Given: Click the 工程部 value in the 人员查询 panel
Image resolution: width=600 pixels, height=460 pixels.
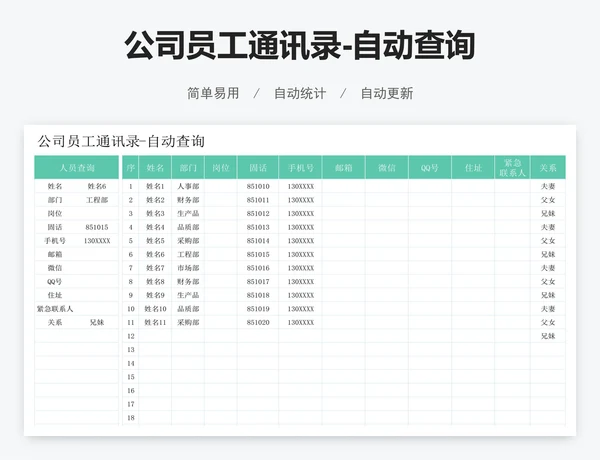Looking at the screenshot, I should (x=97, y=200).
